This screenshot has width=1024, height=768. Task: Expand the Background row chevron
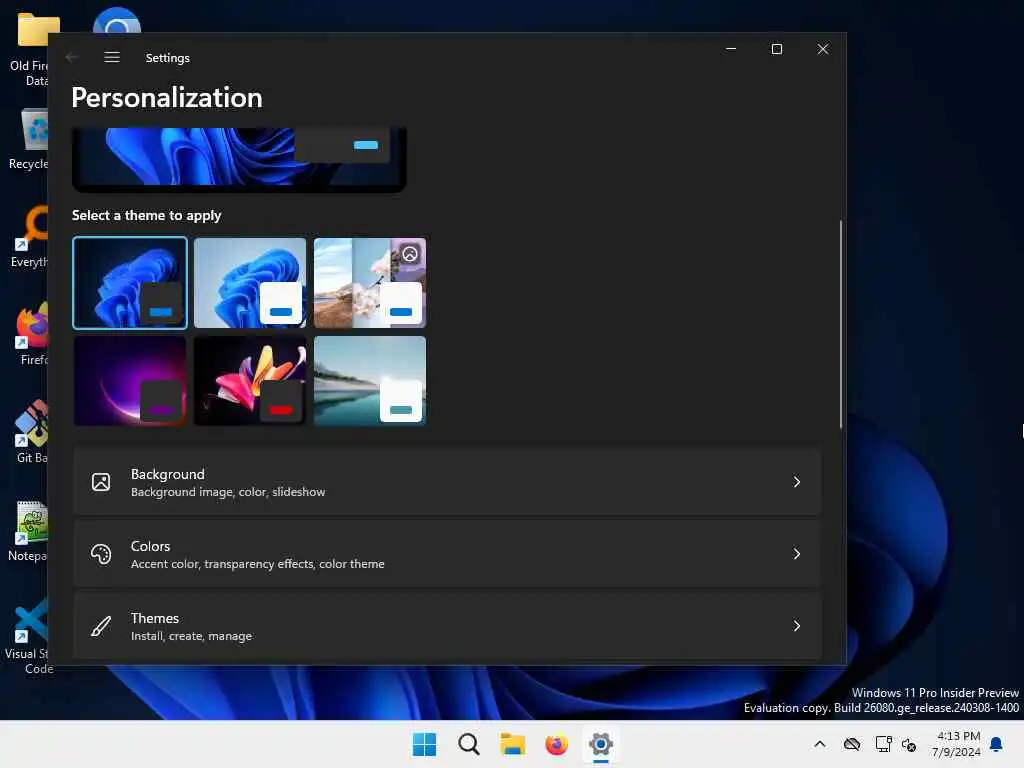tap(797, 482)
